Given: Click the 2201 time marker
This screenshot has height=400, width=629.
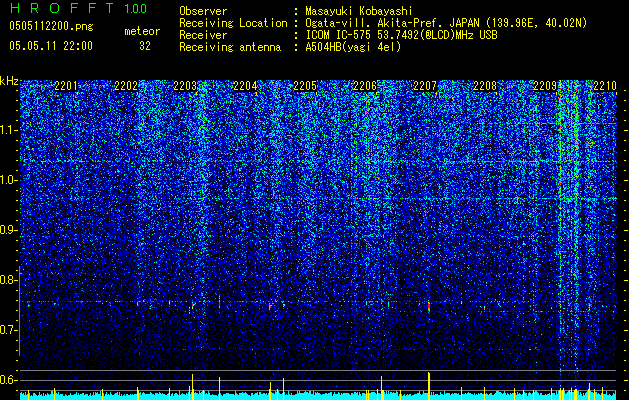Looking at the screenshot, I should click(66, 86).
